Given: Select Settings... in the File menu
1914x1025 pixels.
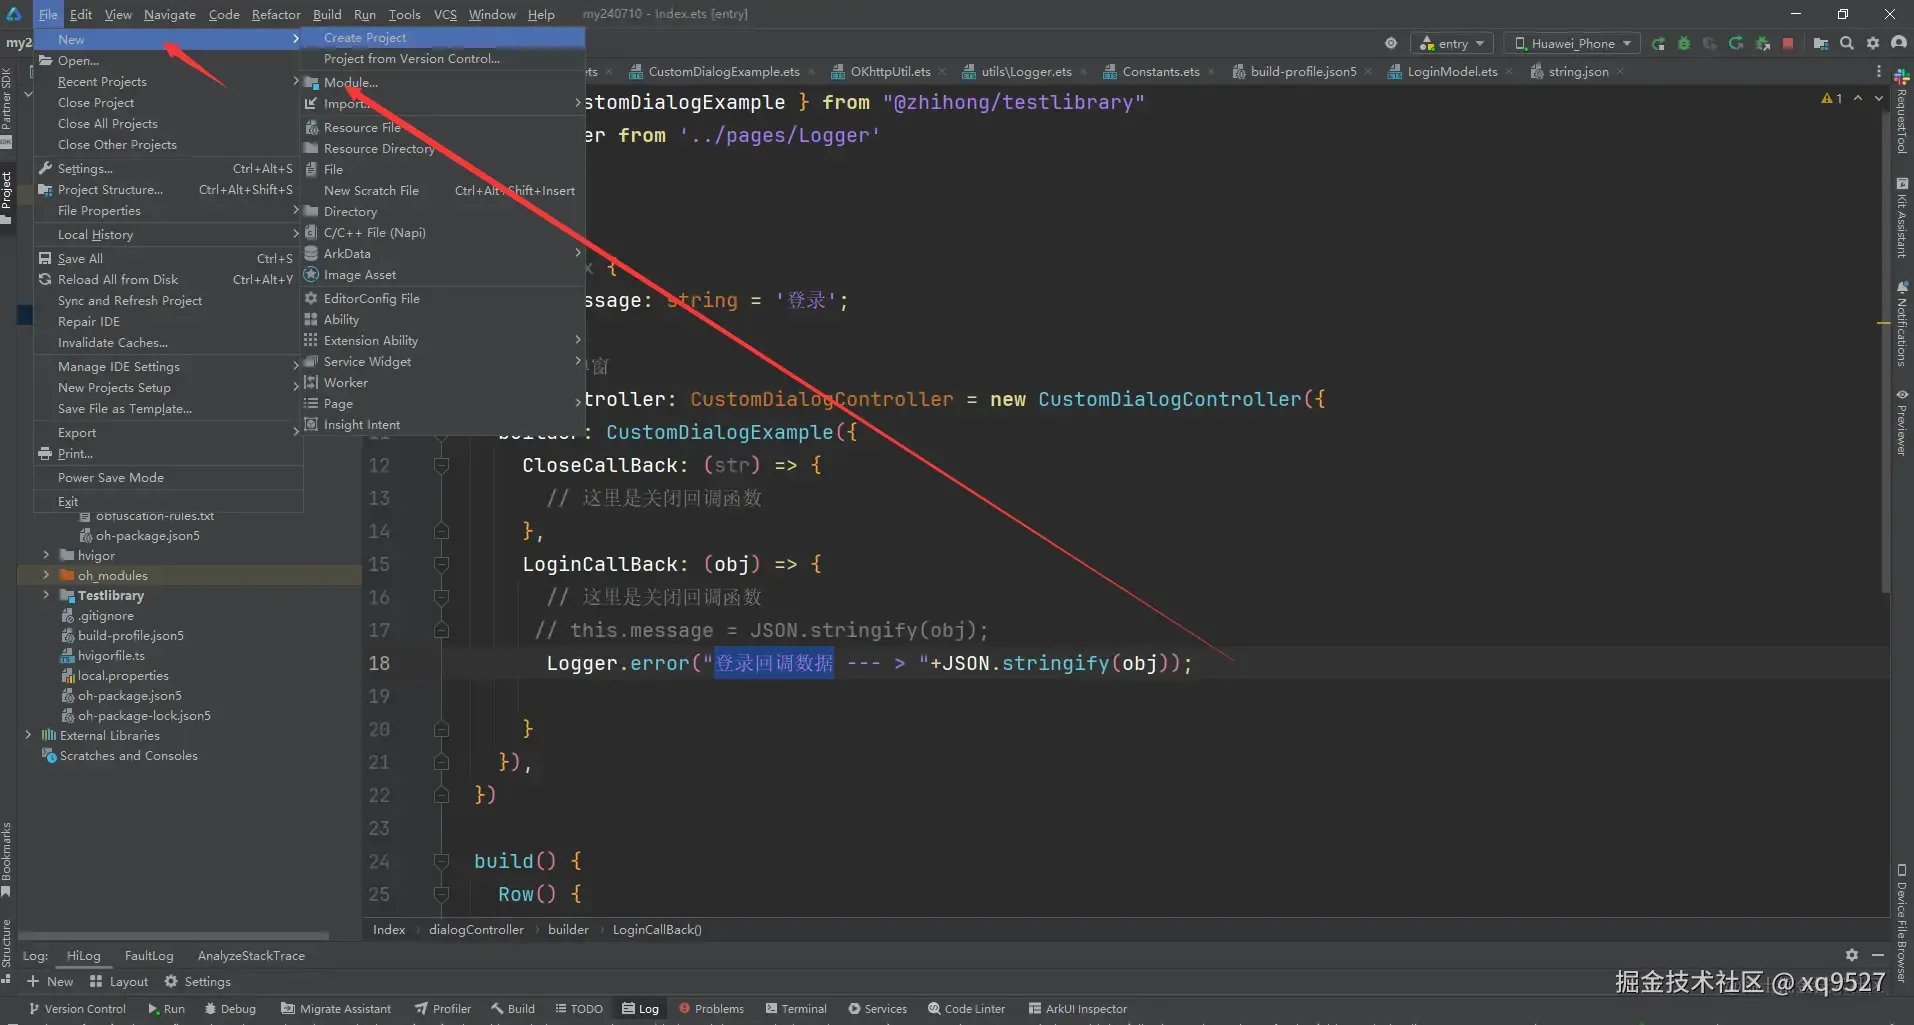Looking at the screenshot, I should pos(168,168).
